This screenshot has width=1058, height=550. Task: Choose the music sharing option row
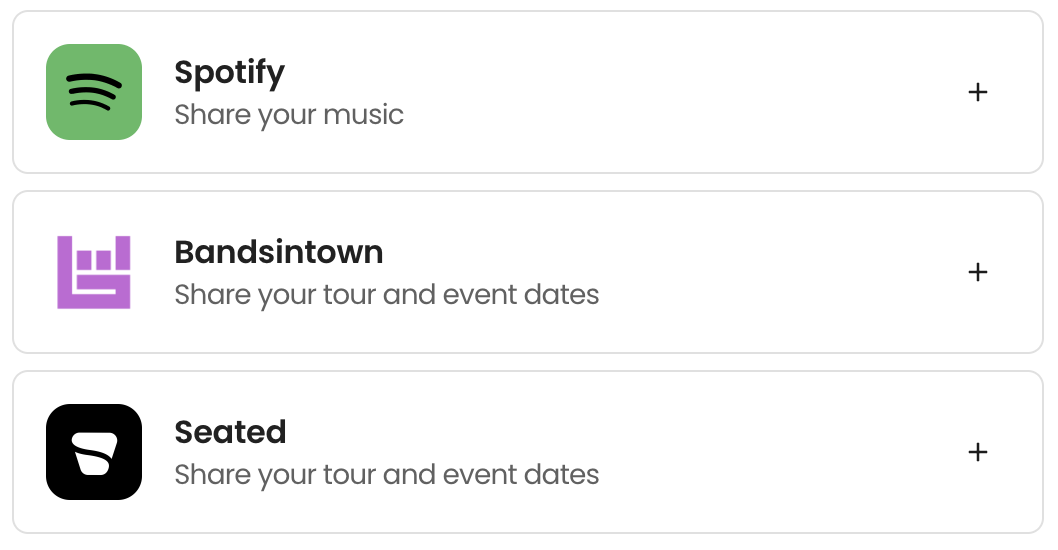click(528, 92)
